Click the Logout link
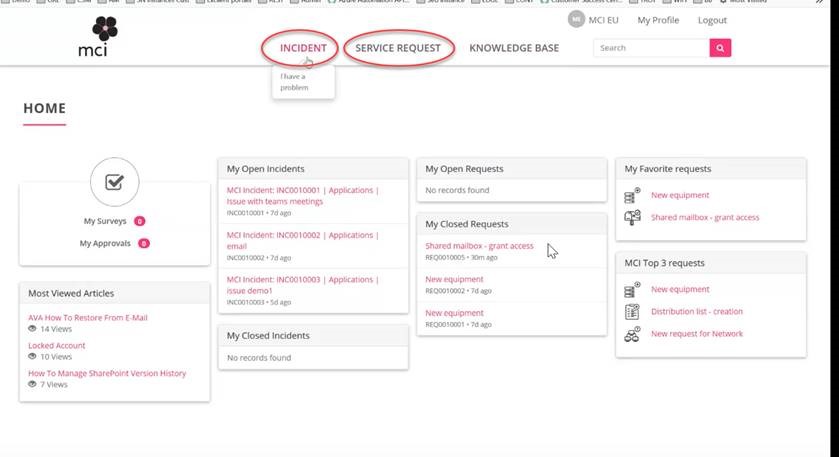The width and height of the screenshot is (839, 457). [x=712, y=20]
